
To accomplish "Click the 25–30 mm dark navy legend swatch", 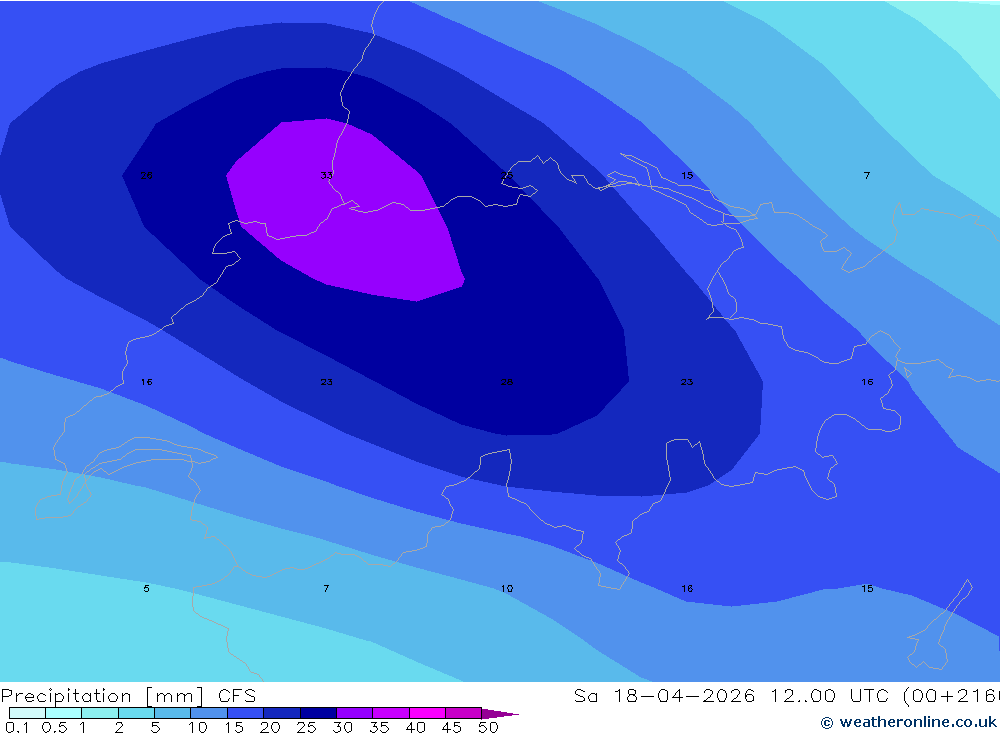I will tap(318, 713).
